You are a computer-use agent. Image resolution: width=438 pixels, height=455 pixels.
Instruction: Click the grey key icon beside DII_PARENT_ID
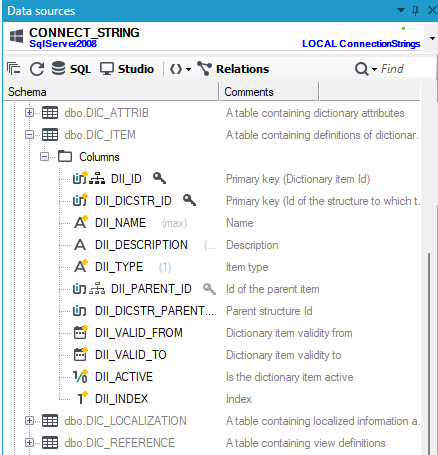click(x=209, y=289)
